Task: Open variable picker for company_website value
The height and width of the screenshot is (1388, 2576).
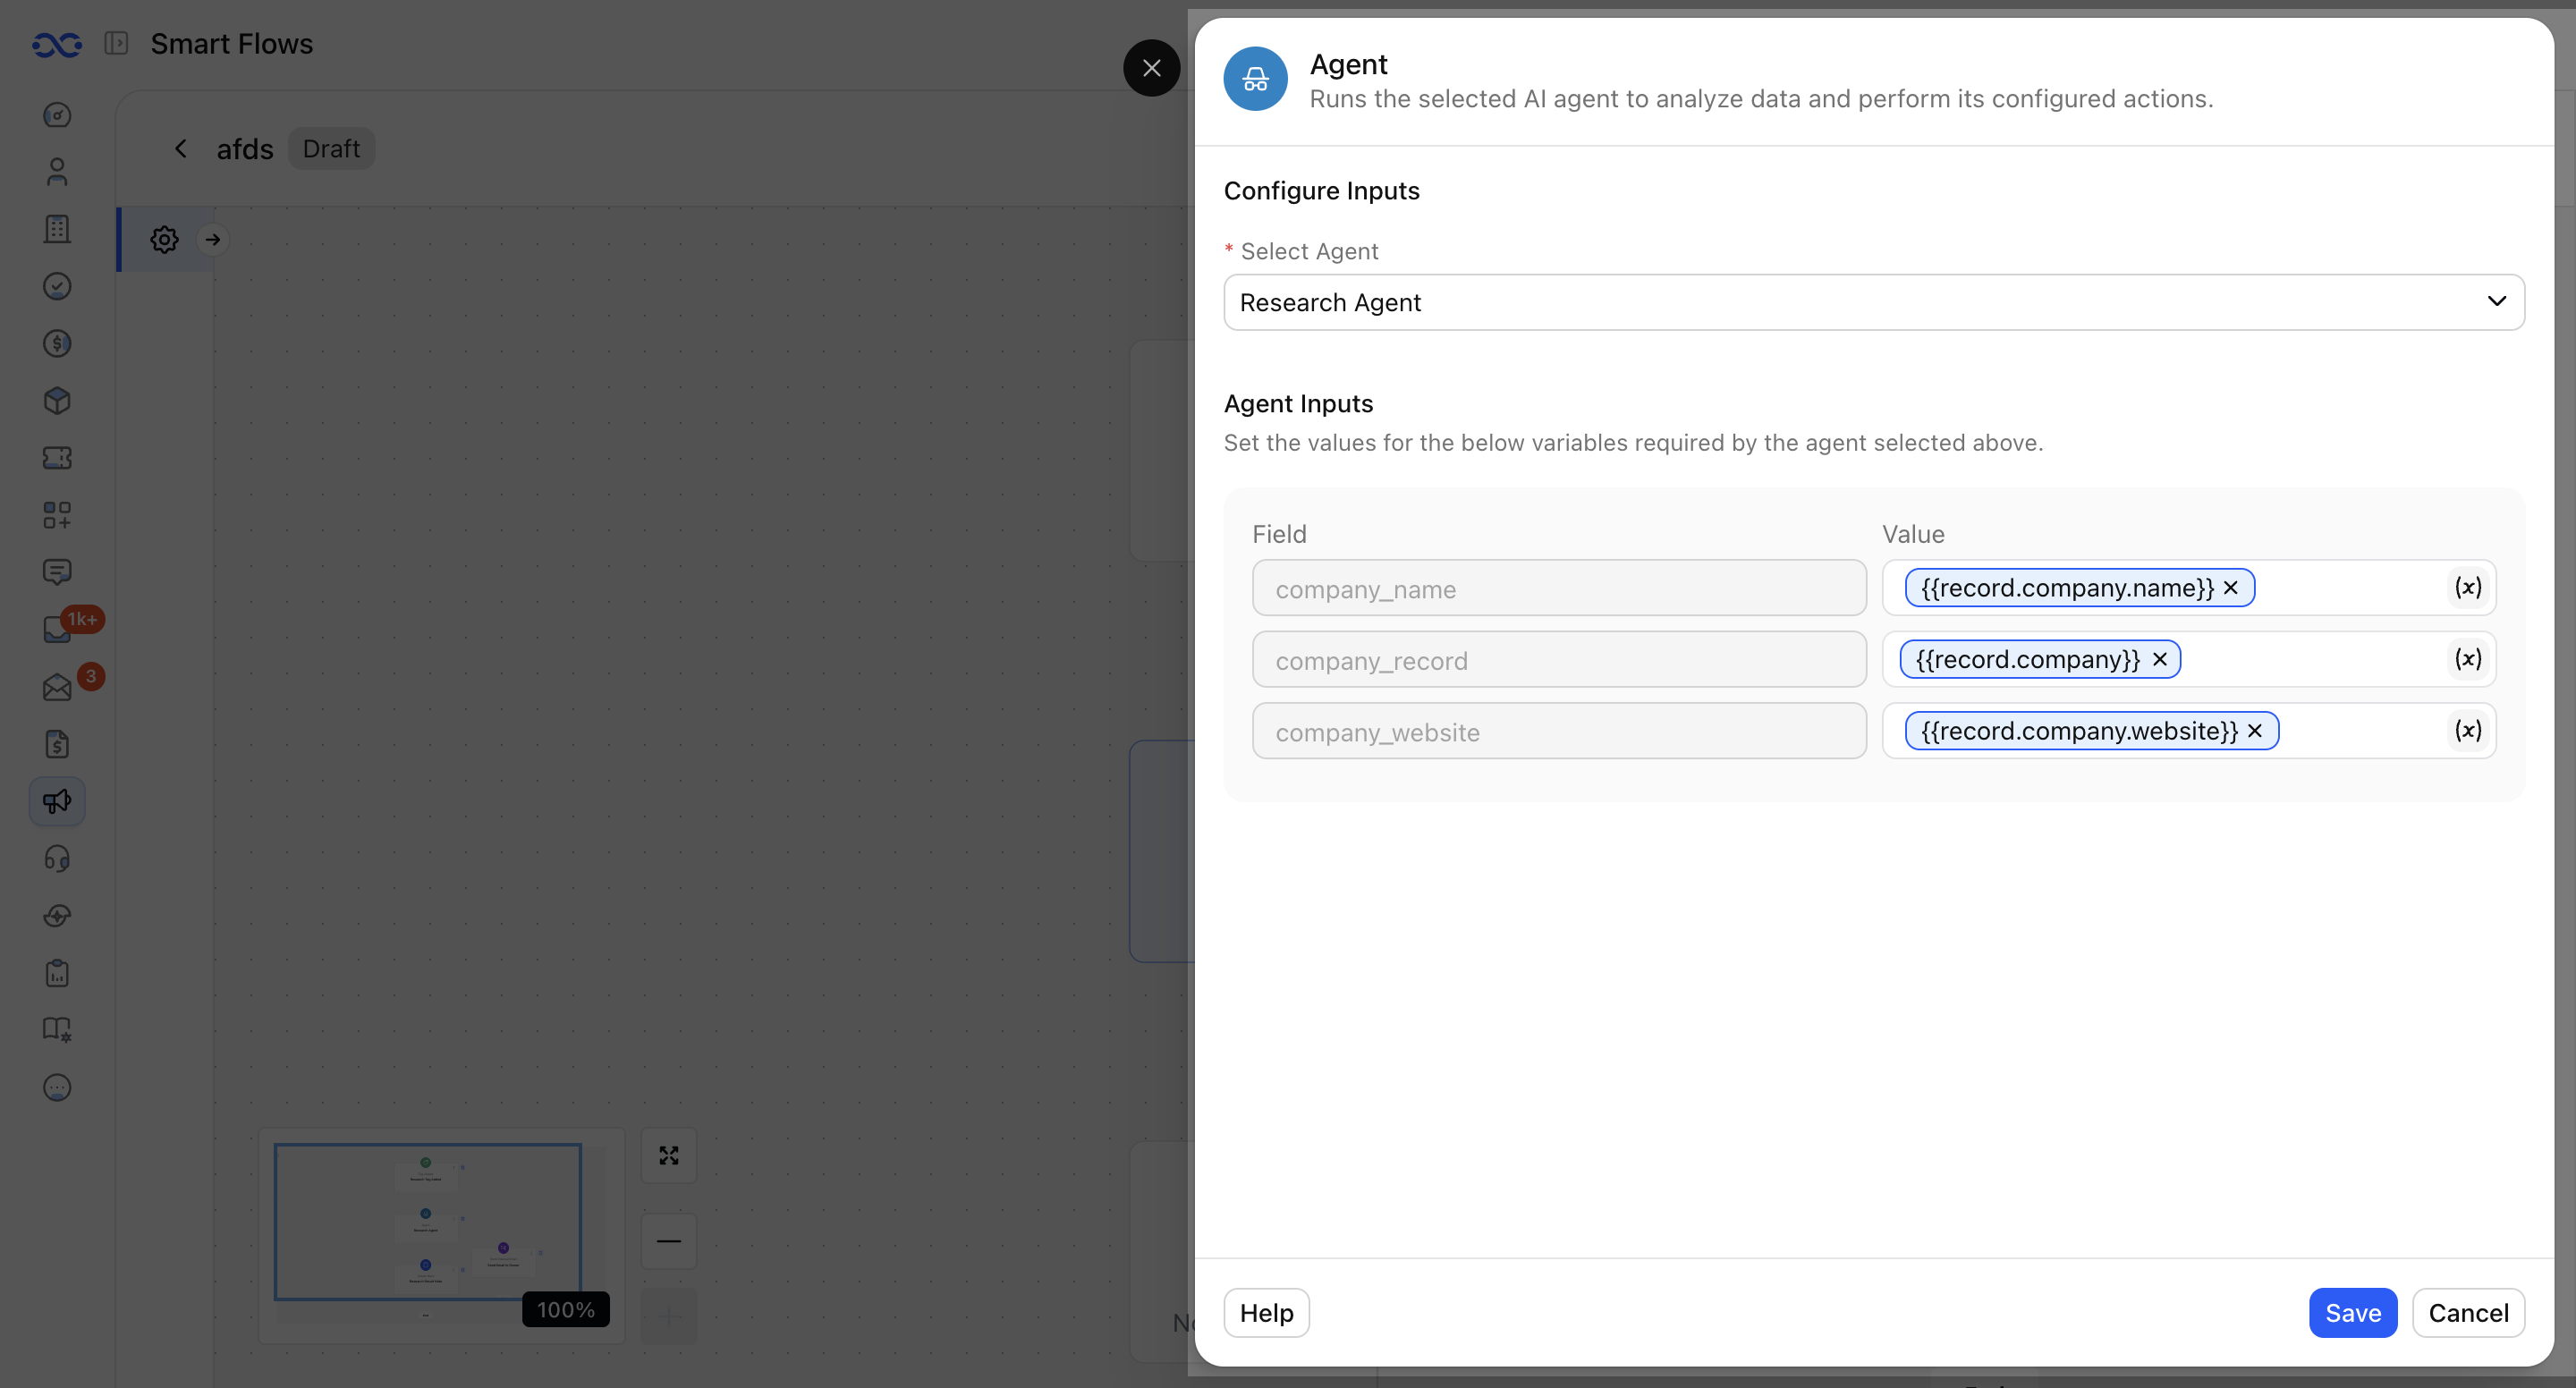Action: 2467,731
